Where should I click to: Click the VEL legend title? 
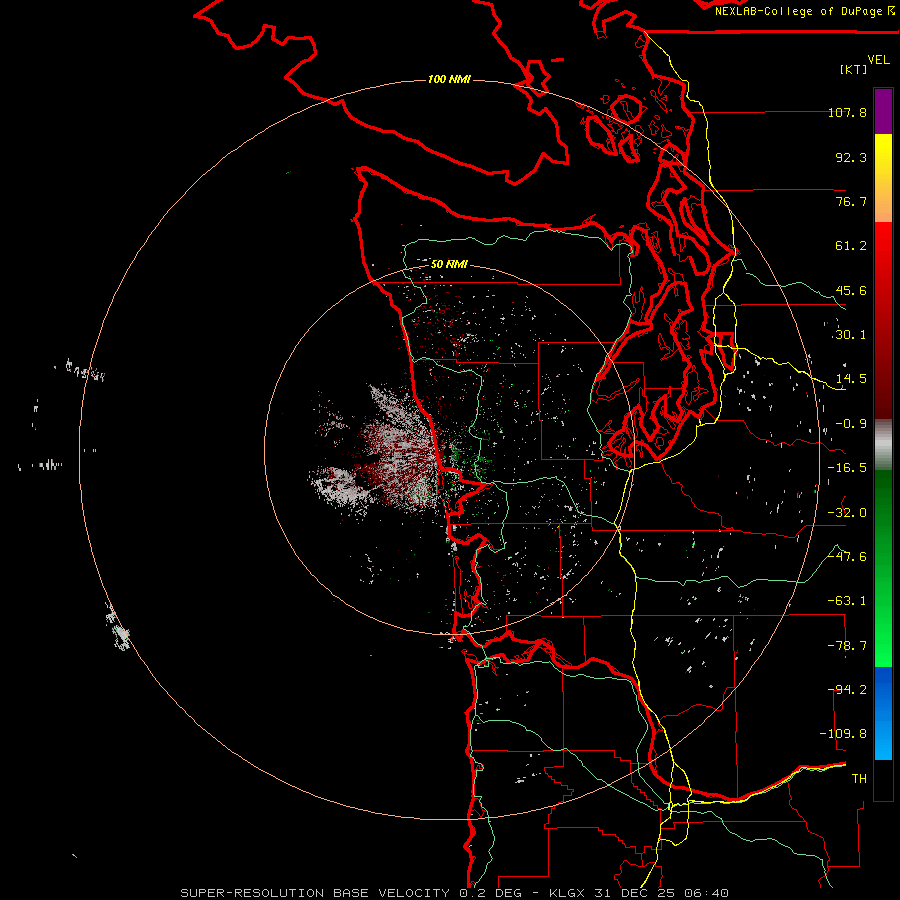[x=878, y=60]
